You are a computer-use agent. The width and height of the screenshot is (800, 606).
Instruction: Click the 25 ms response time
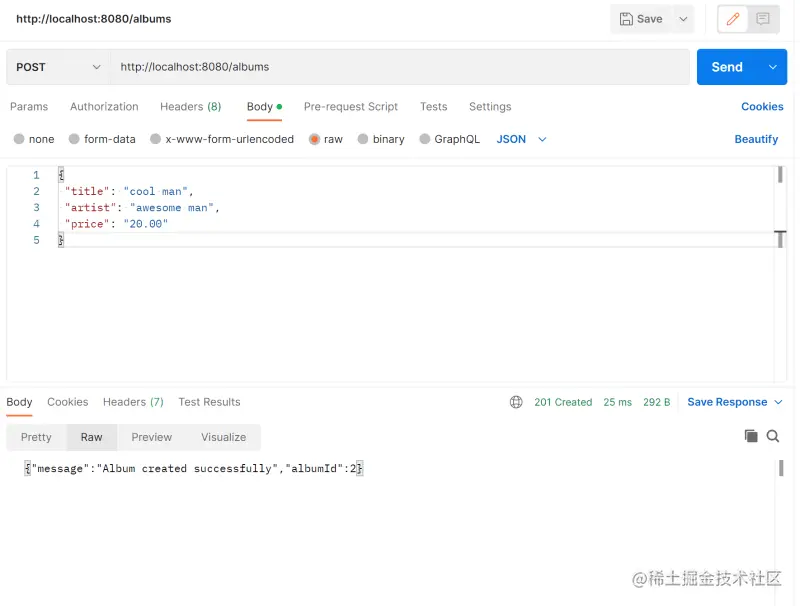click(617, 402)
